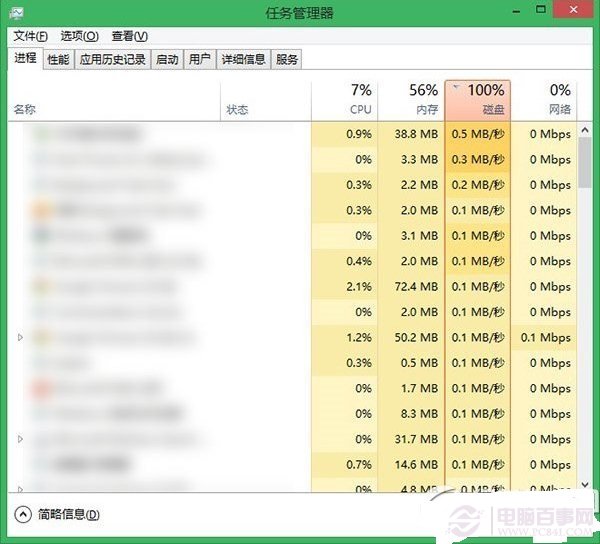Open the 文件 menu
Viewport: 600px width, 544px height.
(30, 36)
